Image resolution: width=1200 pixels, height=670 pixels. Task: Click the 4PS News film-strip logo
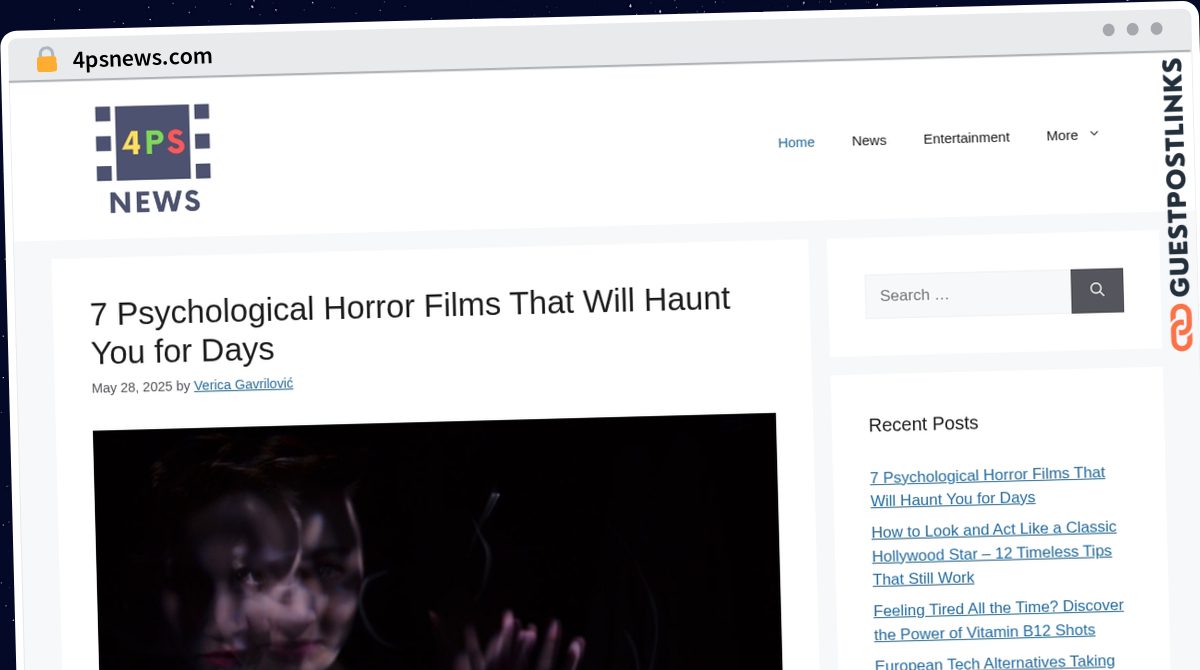click(x=153, y=158)
